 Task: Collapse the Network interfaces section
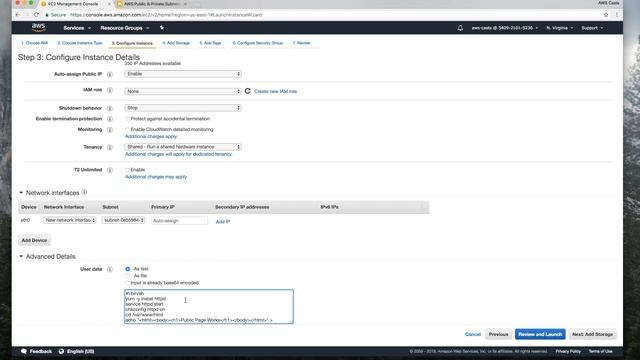(21, 192)
